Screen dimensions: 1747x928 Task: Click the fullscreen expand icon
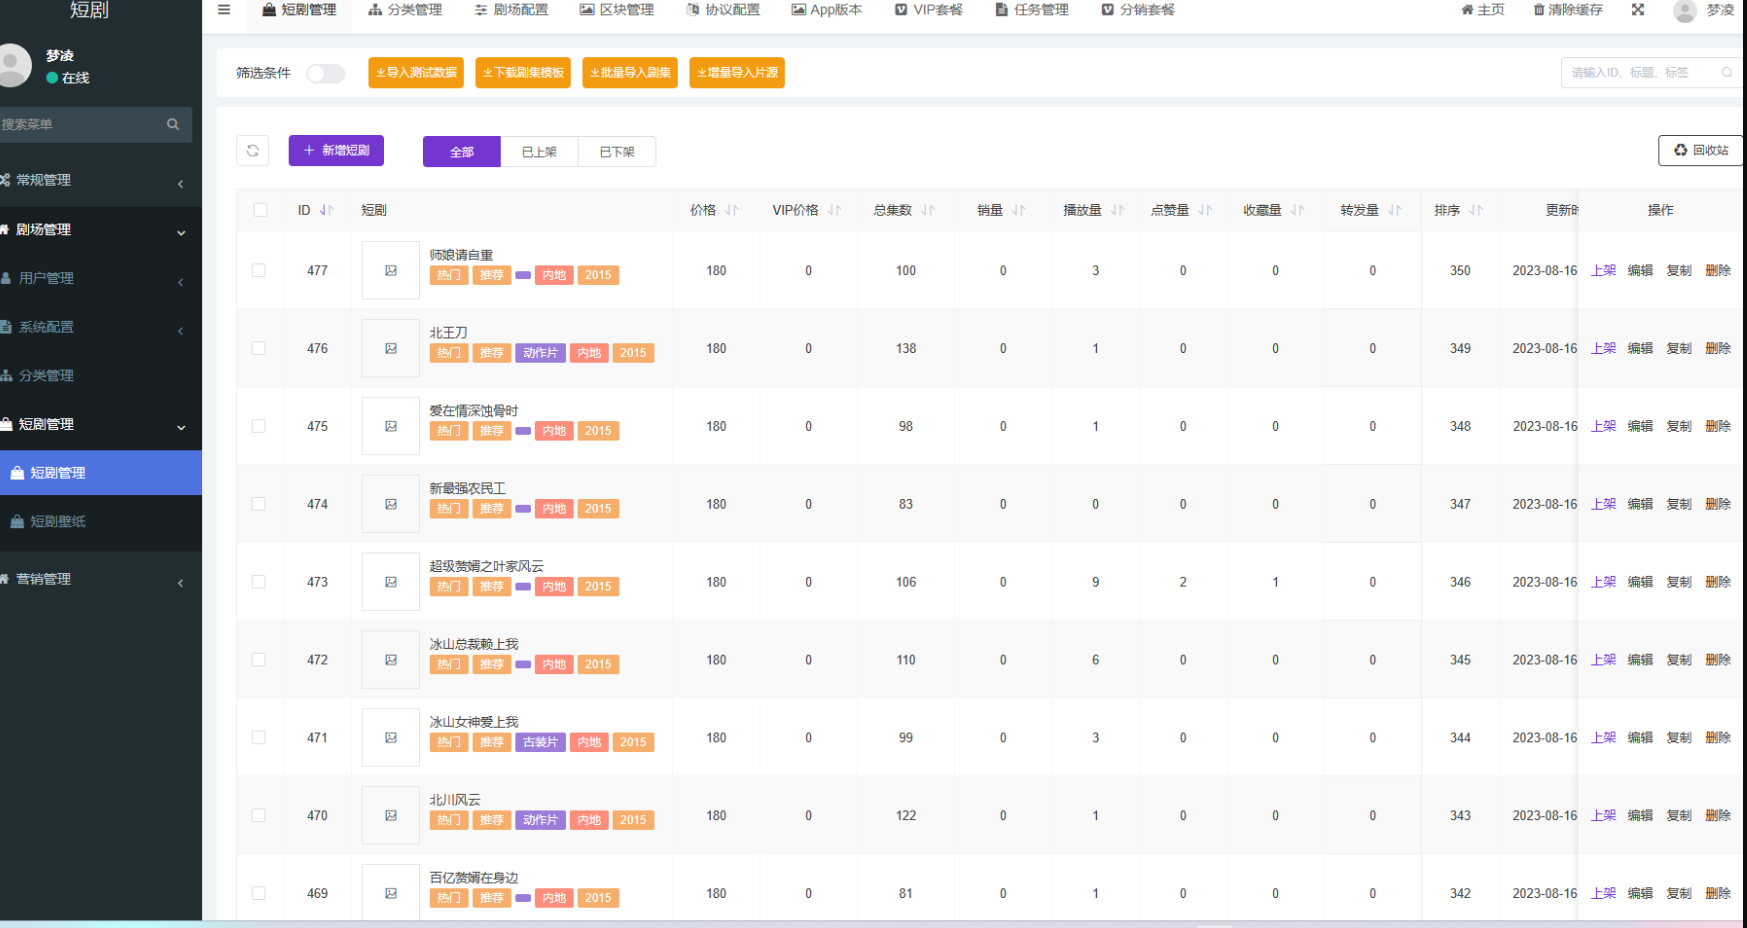pos(1638,10)
